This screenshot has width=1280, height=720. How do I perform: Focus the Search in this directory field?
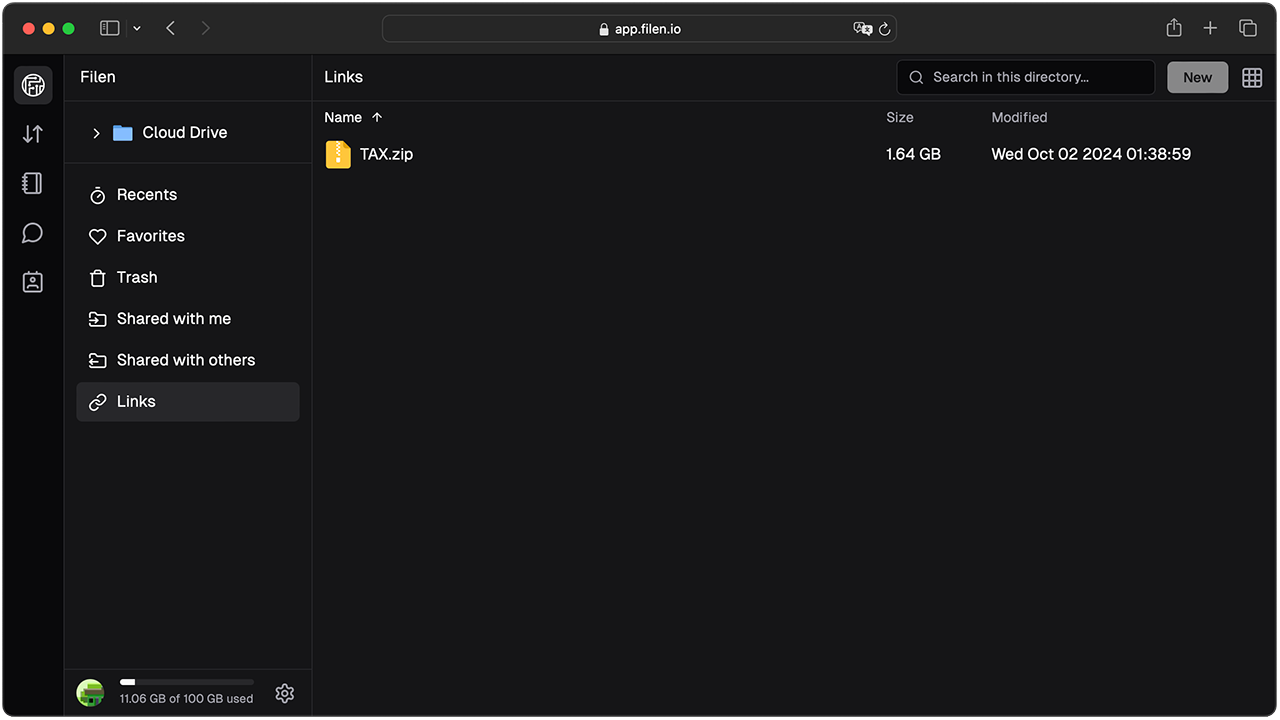pyautogui.click(x=1030, y=77)
